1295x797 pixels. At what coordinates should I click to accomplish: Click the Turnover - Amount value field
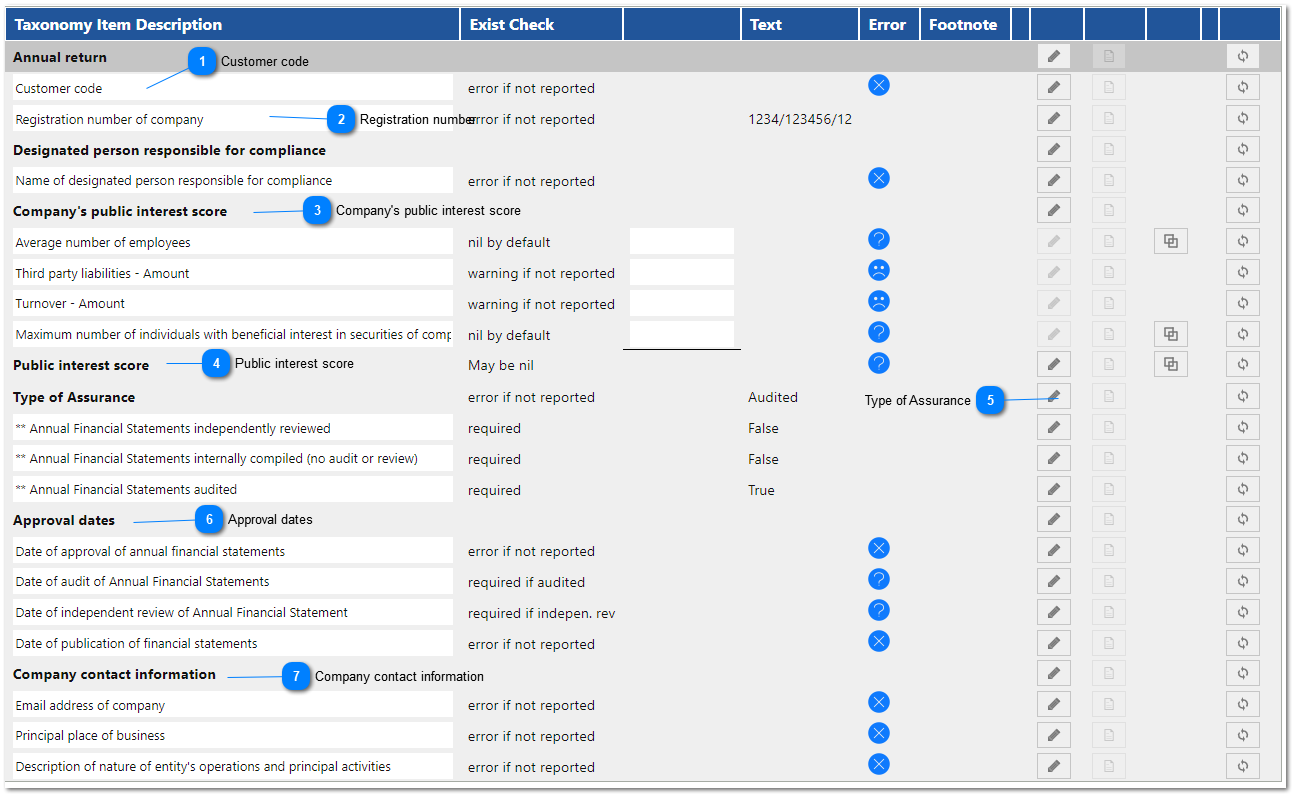tap(682, 303)
